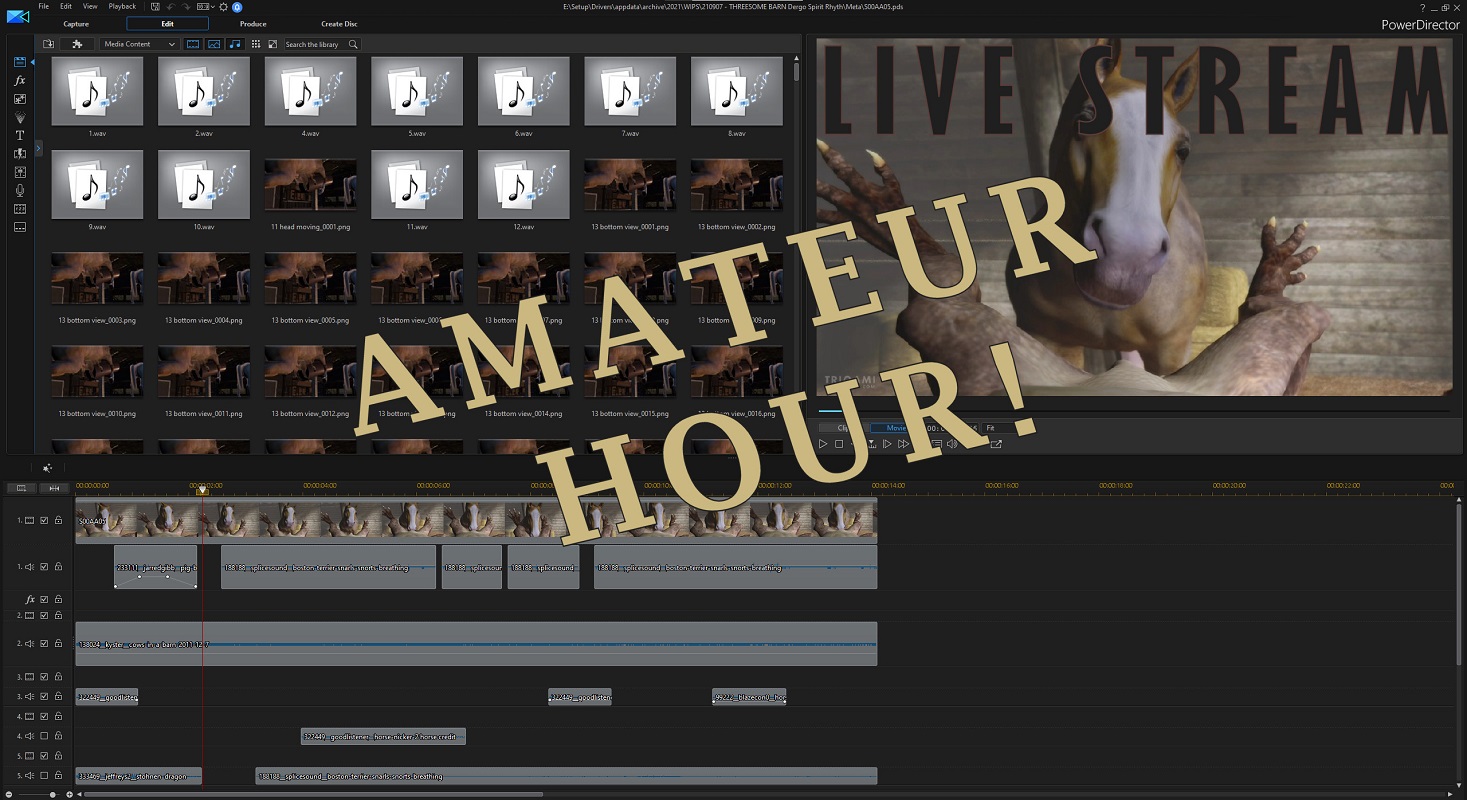Open the Particle Room icon in sidebar

[x=20, y=117]
